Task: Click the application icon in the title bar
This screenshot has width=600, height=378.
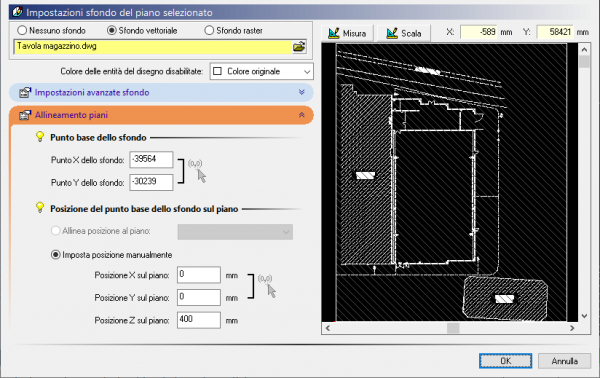Action: tap(17, 12)
